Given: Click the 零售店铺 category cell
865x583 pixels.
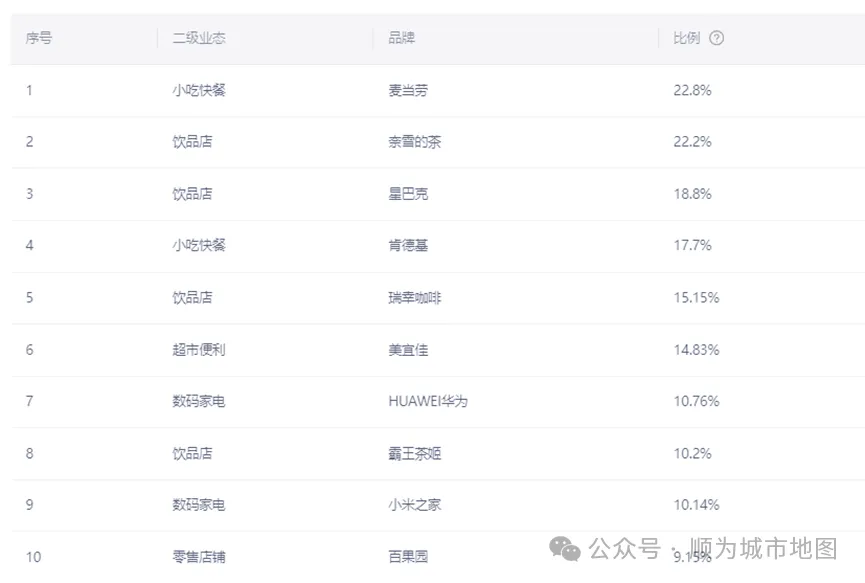Looking at the screenshot, I should click(198, 557).
